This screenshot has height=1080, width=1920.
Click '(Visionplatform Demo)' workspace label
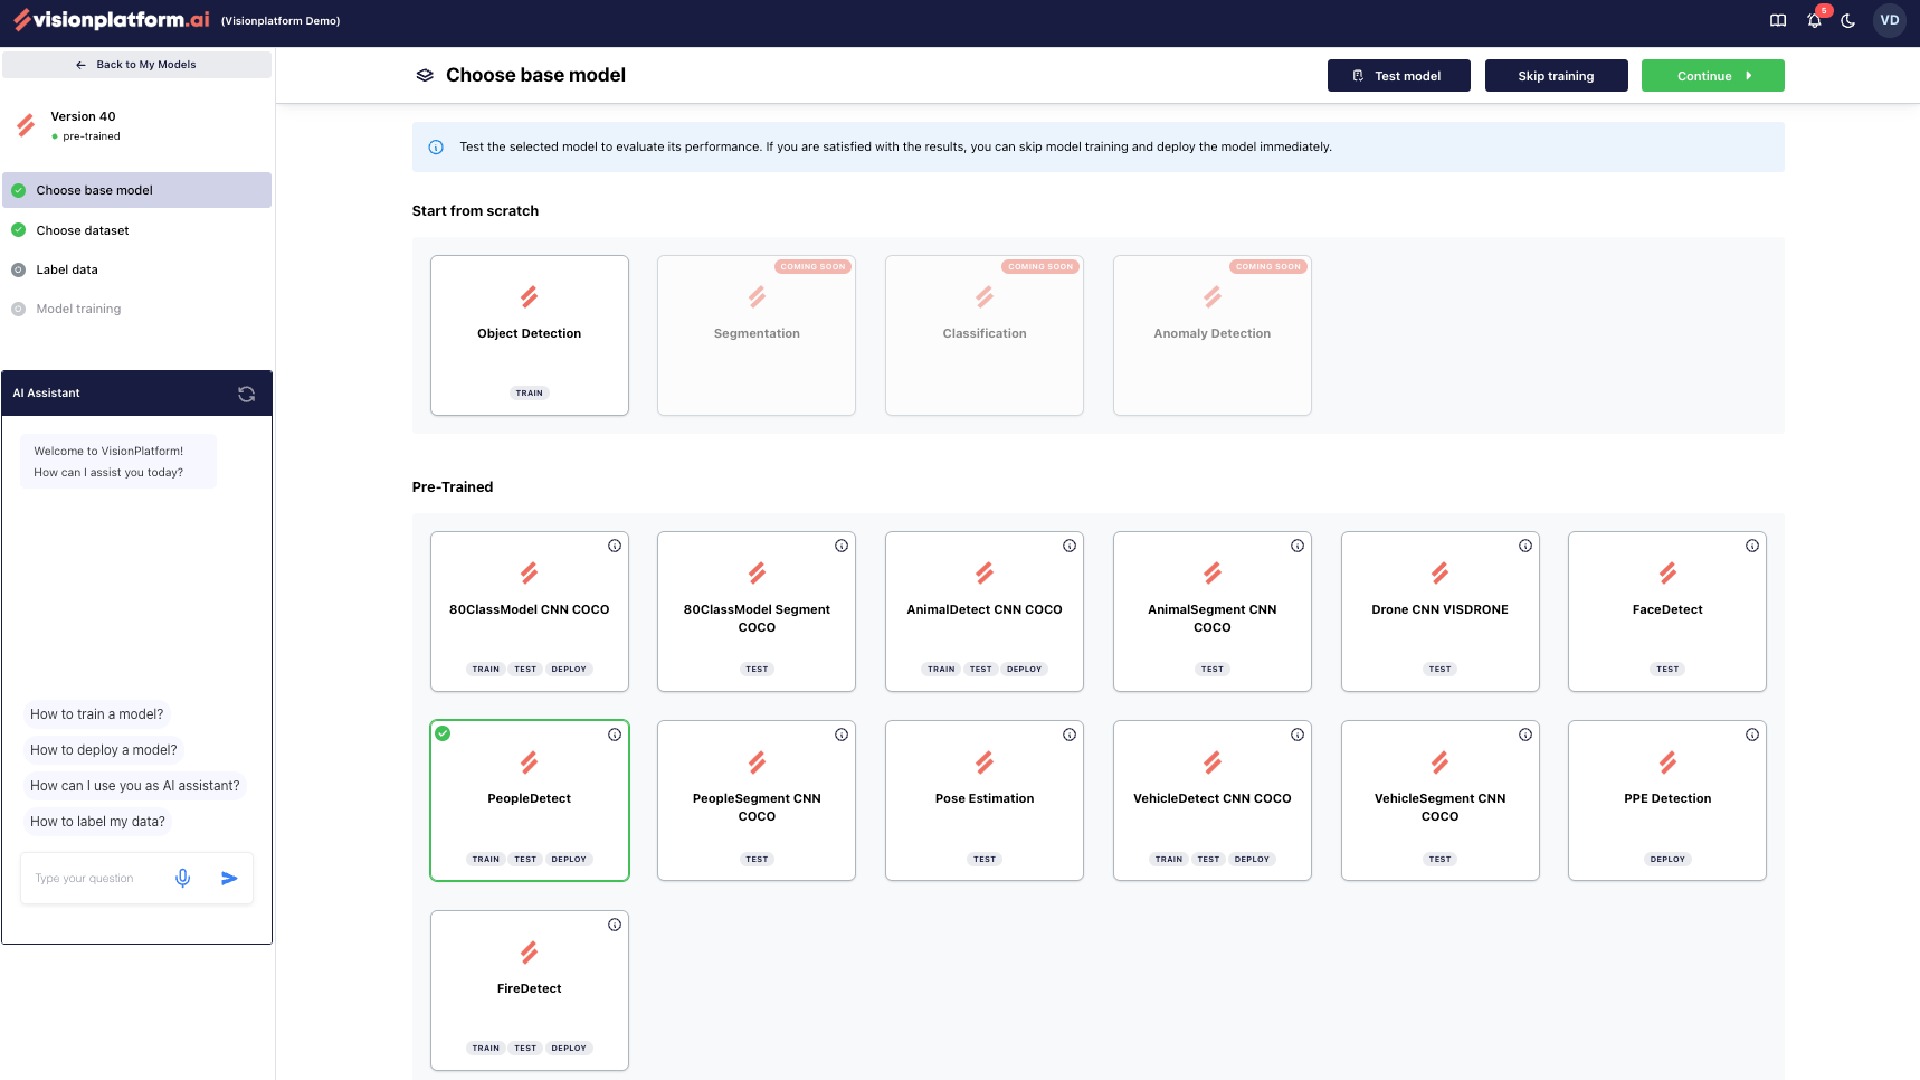click(x=280, y=21)
